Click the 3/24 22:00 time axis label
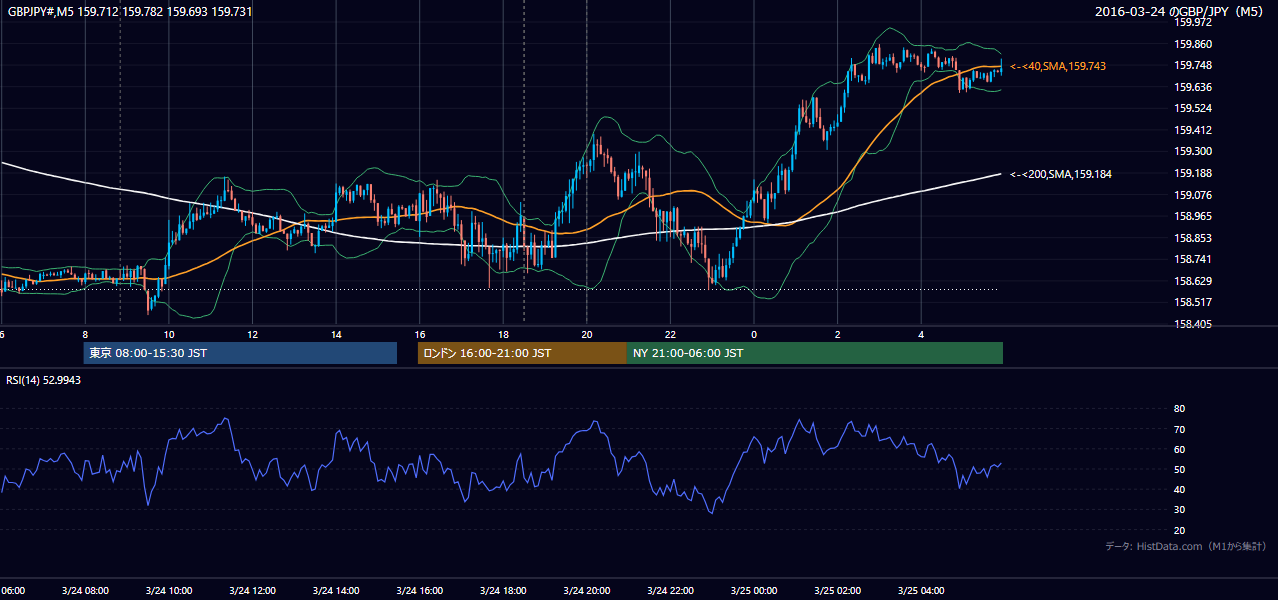This screenshot has width=1278, height=600. [670, 591]
